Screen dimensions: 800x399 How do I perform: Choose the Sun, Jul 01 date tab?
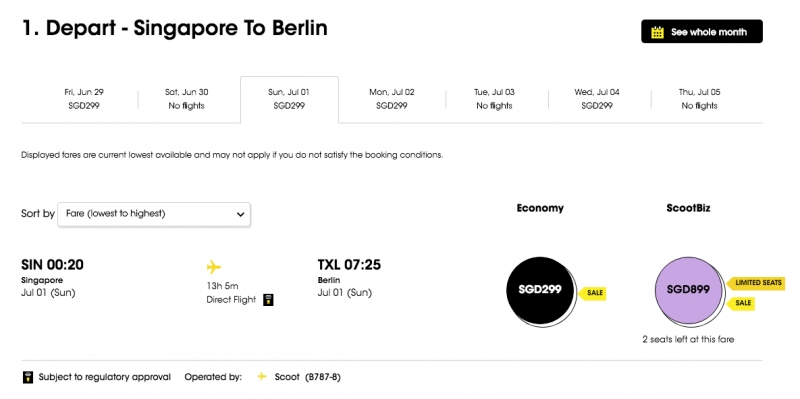[x=289, y=99]
